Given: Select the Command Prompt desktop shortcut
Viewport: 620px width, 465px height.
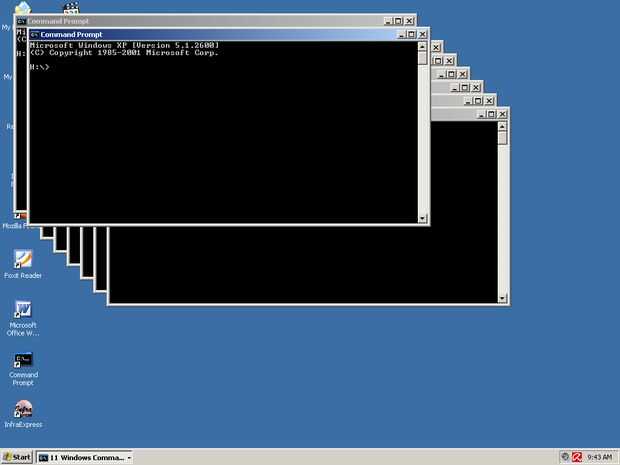Looking at the screenshot, I should (x=23, y=369).
